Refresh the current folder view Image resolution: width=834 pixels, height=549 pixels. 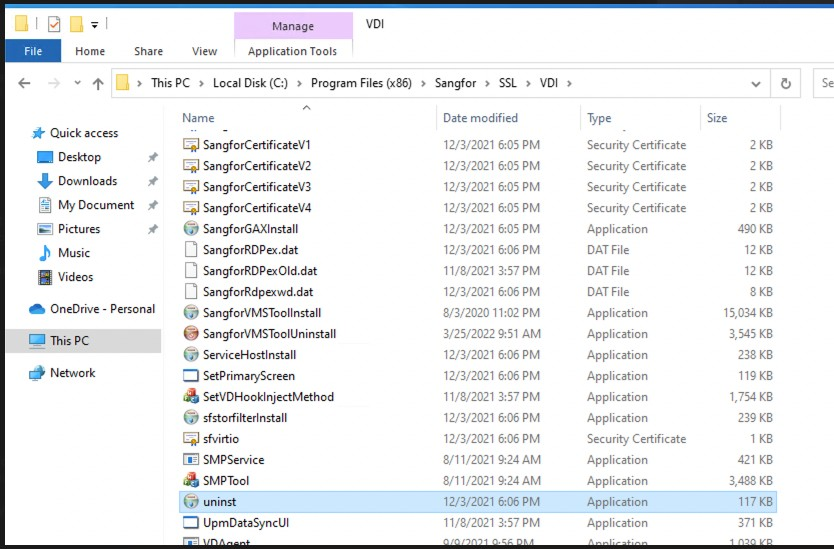[x=786, y=84]
